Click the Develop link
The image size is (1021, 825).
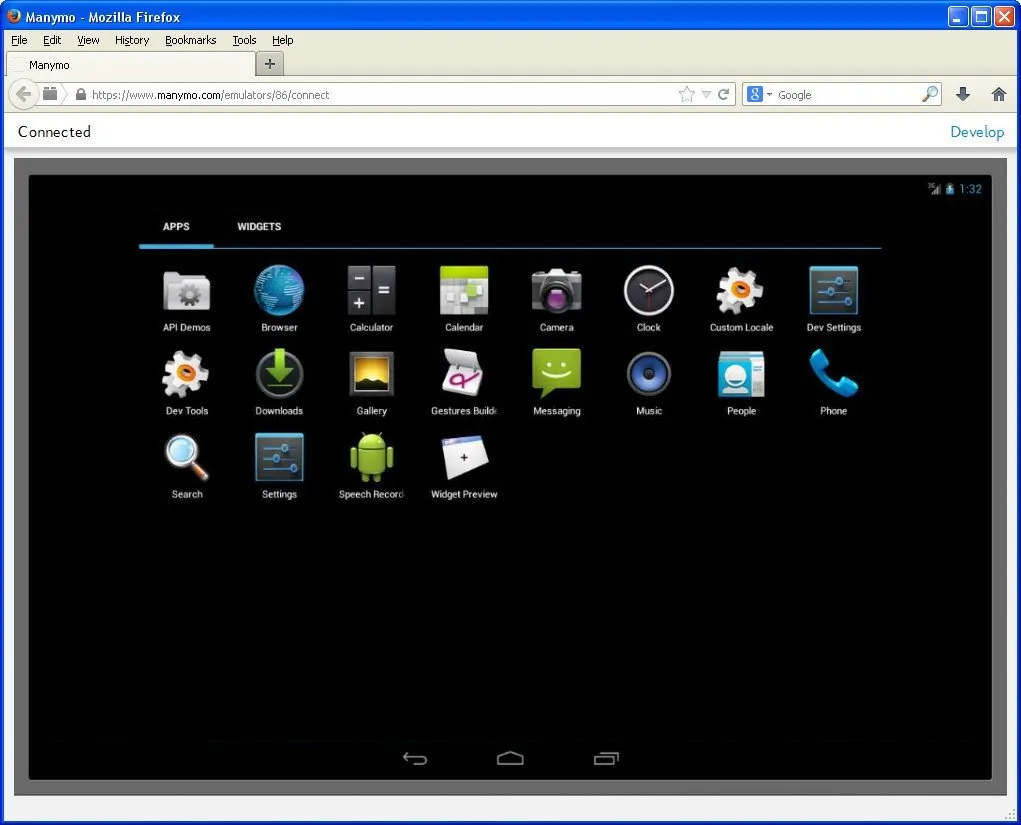(x=977, y=132)
